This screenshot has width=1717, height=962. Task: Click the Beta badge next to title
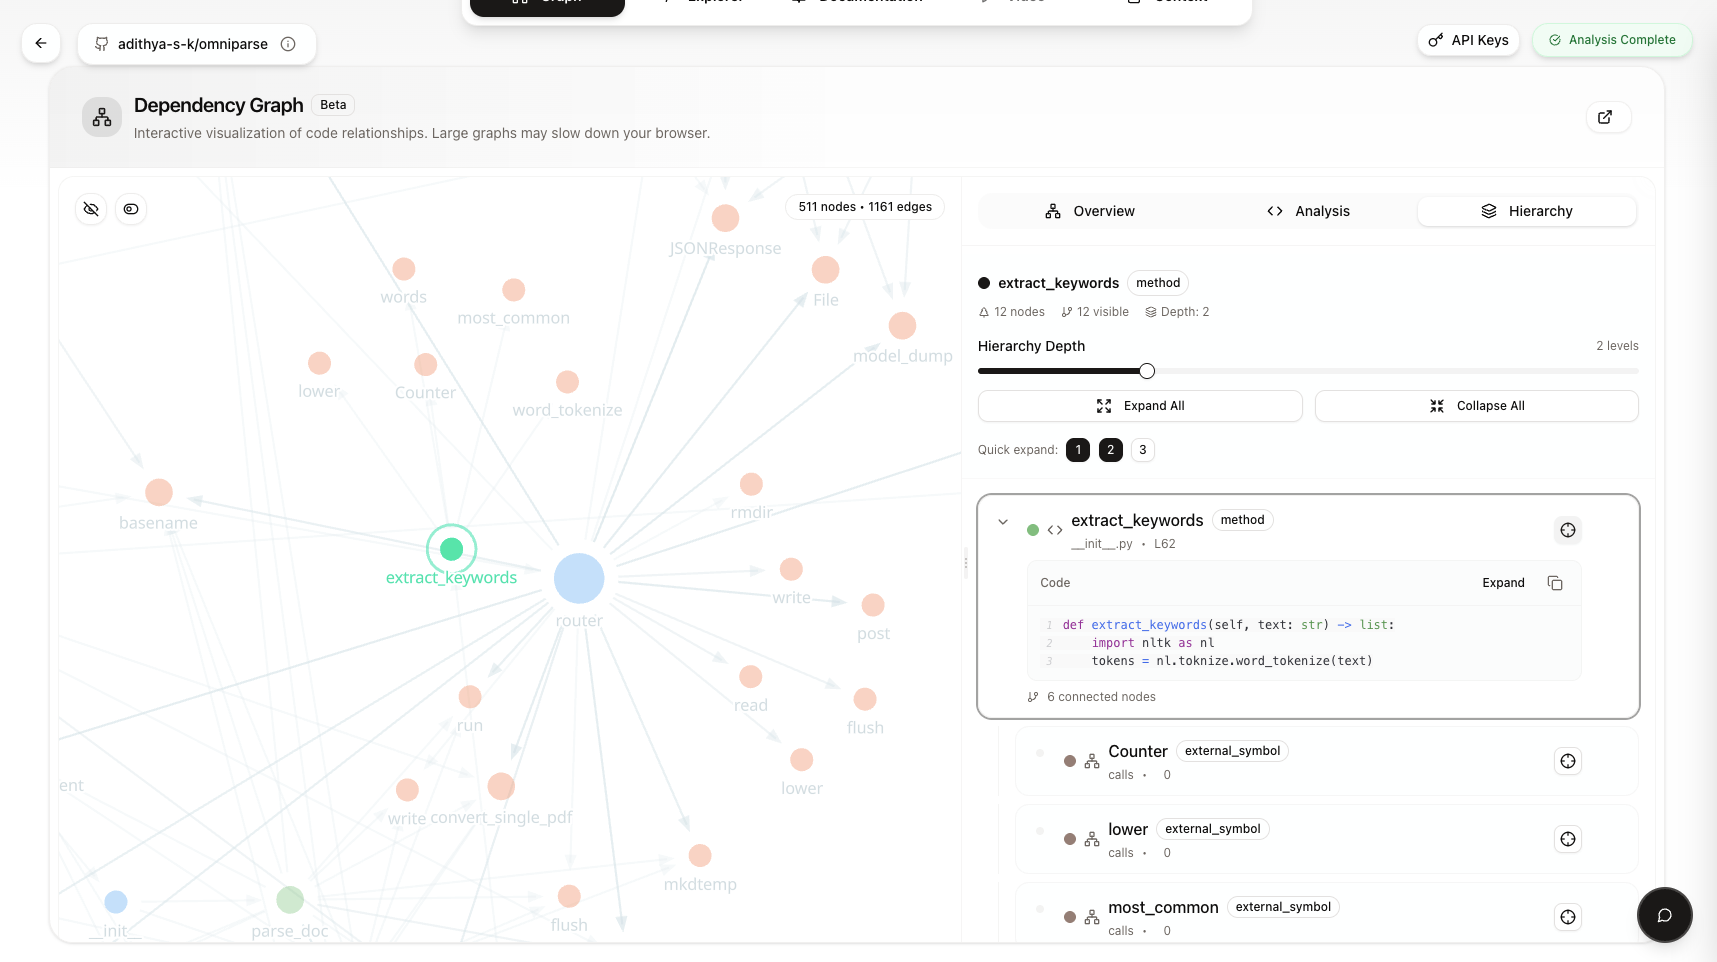[333, 105]
